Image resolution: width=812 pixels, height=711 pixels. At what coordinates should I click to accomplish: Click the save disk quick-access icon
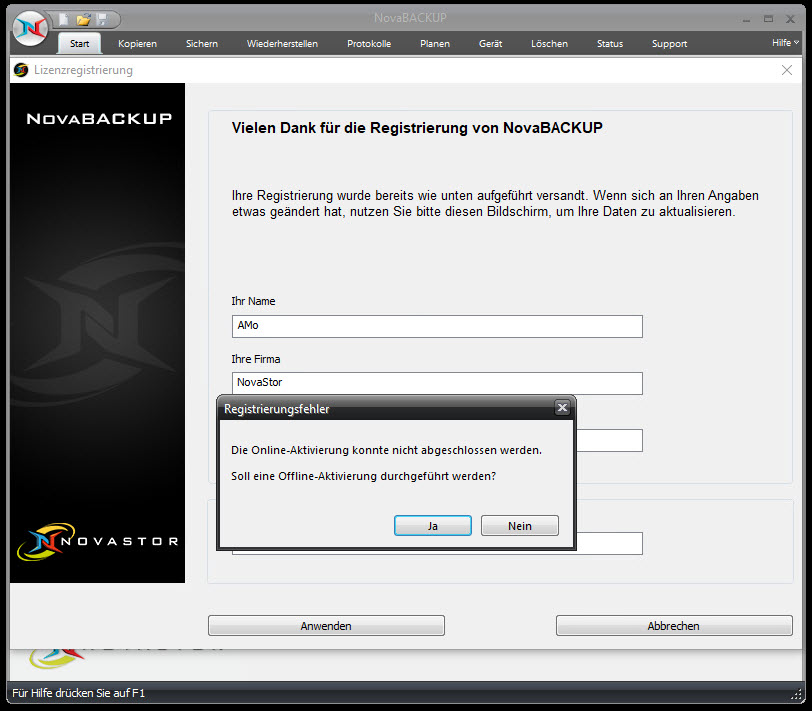pyautogui.click(x=102, y=19)
